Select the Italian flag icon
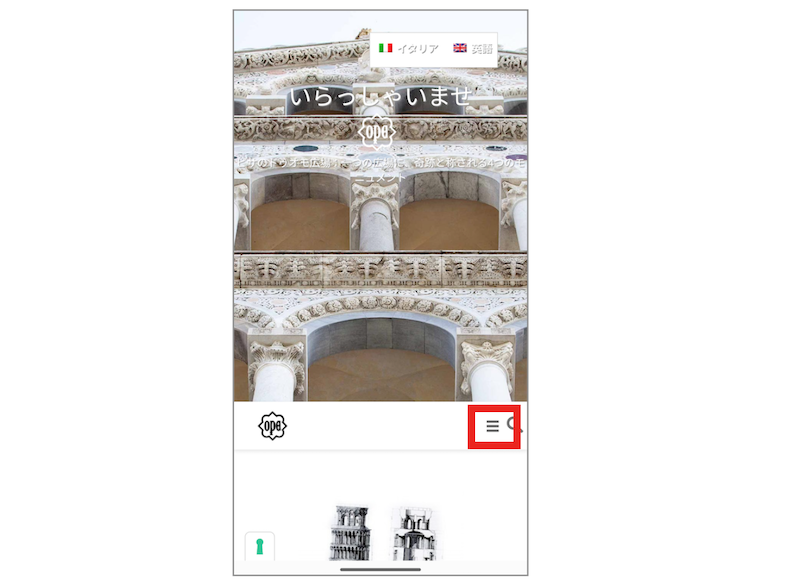This screenshot has width=800, height=585. click(386, 48)
